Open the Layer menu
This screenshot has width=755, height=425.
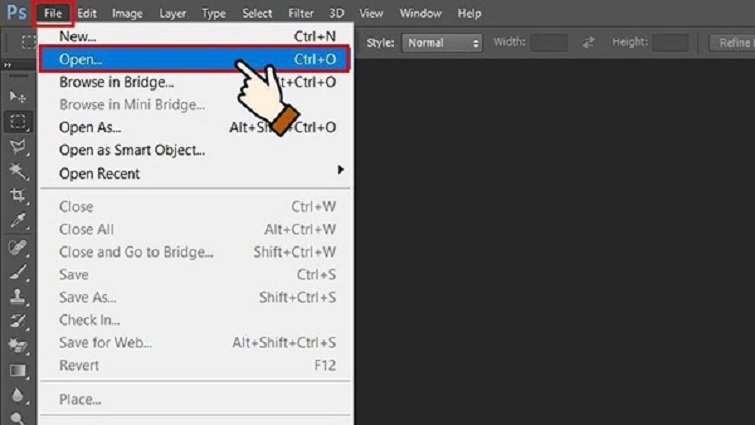tap(172, 13)
